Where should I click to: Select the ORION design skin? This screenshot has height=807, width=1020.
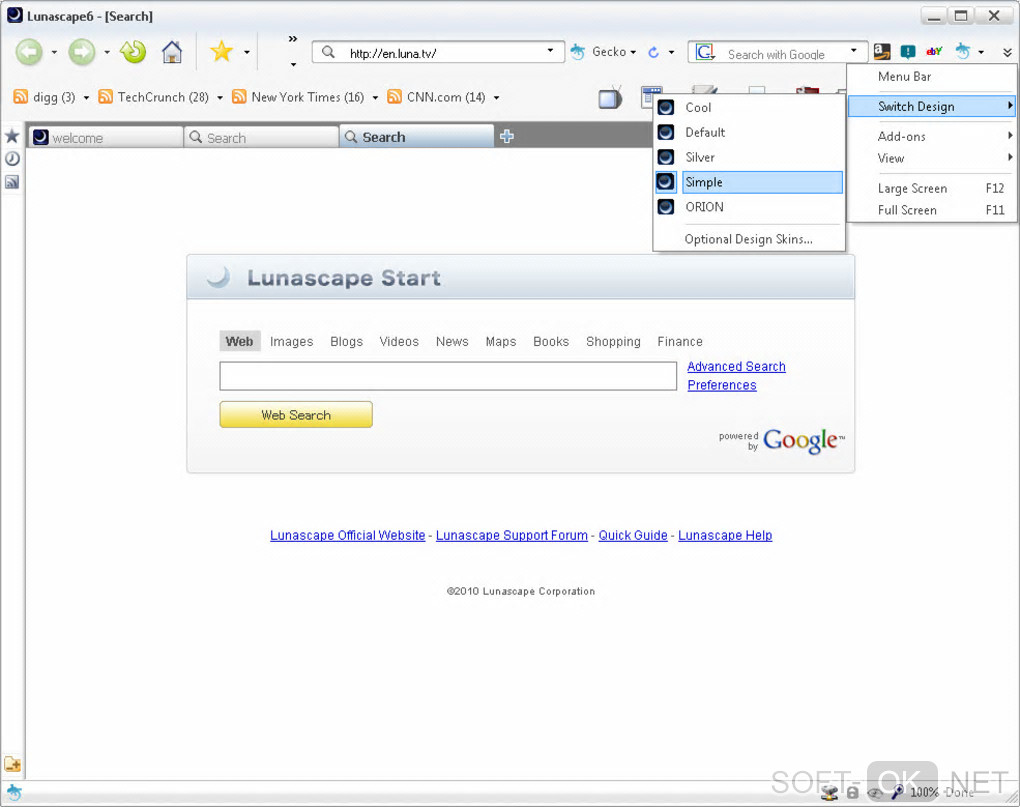coord(749,207)
